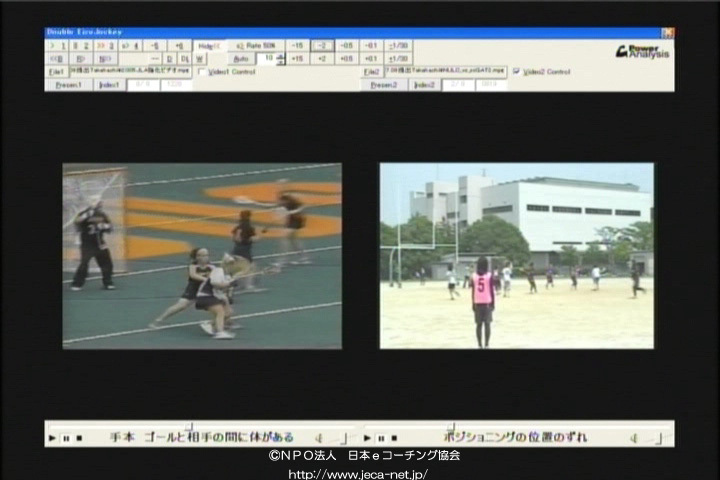Click the -0.1 seconds button
This screenshot has width=720, height=480.
coord(371,45)
